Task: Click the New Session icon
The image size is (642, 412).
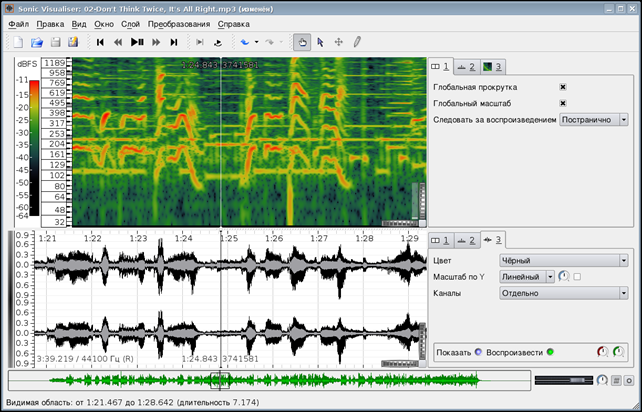Action: click(x=19, y=42)
